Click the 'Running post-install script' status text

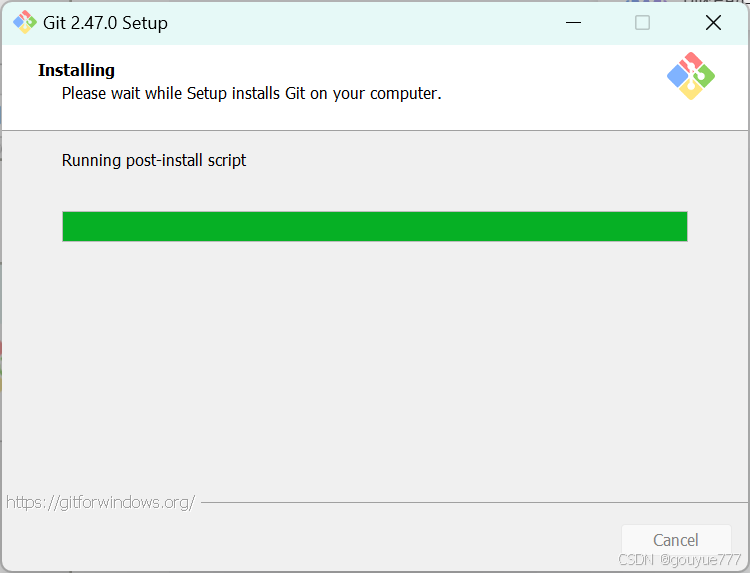(x=154, y=160)
